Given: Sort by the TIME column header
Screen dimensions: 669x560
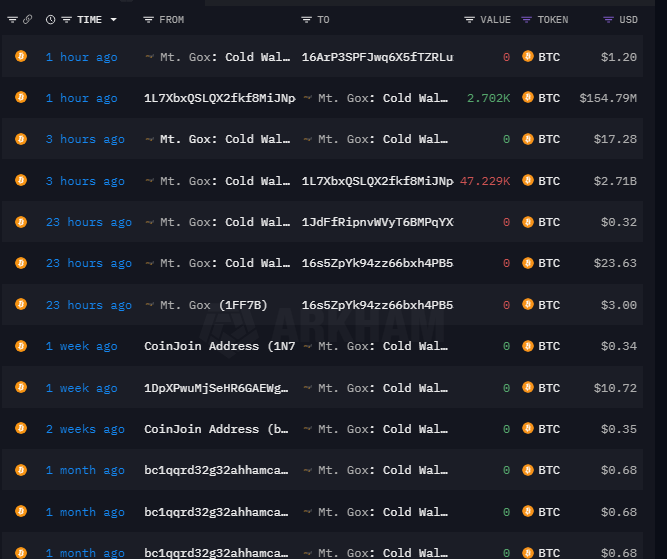Looking at the screenshot, I should coord(89,20).
